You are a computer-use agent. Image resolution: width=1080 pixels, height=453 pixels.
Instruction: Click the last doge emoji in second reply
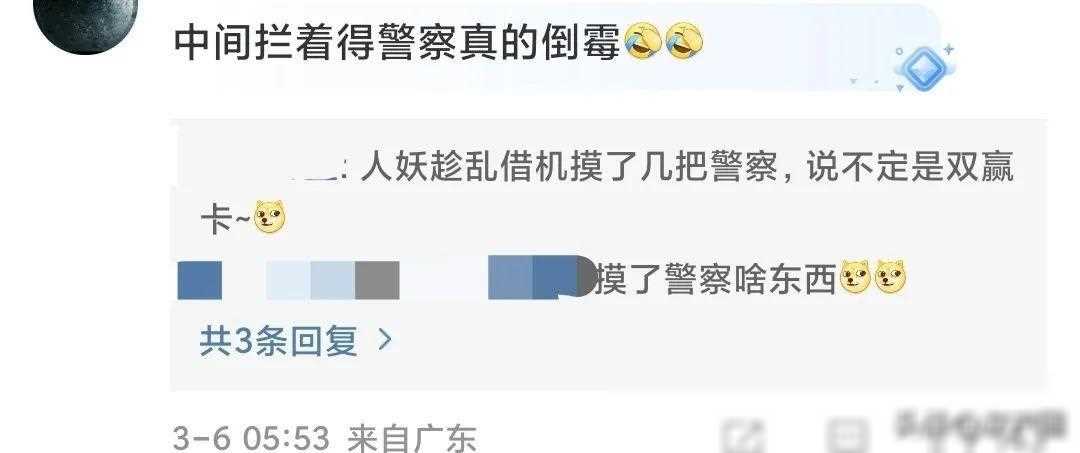coord(890,278)
